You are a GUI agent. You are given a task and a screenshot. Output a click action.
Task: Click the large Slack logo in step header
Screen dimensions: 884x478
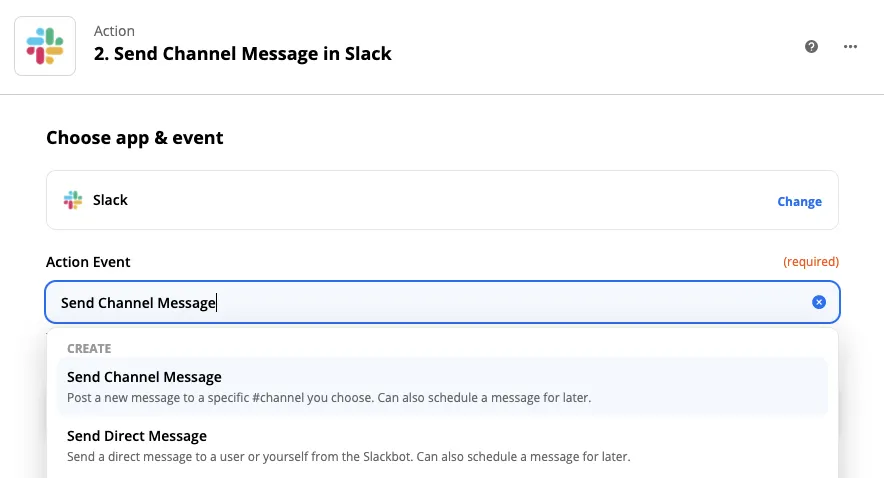click(x=45, y=46)
